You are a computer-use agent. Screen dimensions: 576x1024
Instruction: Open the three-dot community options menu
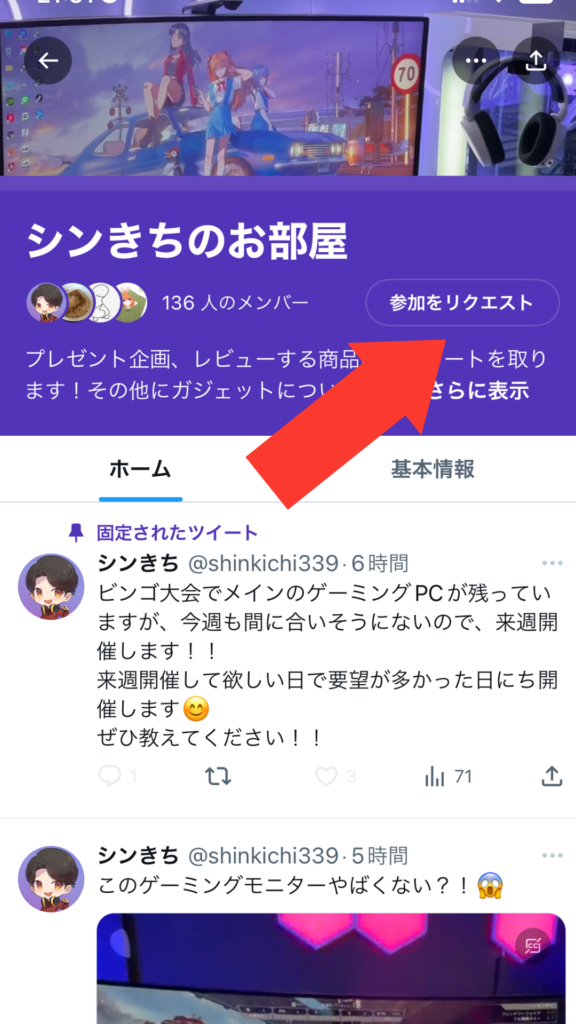[476, 61]
